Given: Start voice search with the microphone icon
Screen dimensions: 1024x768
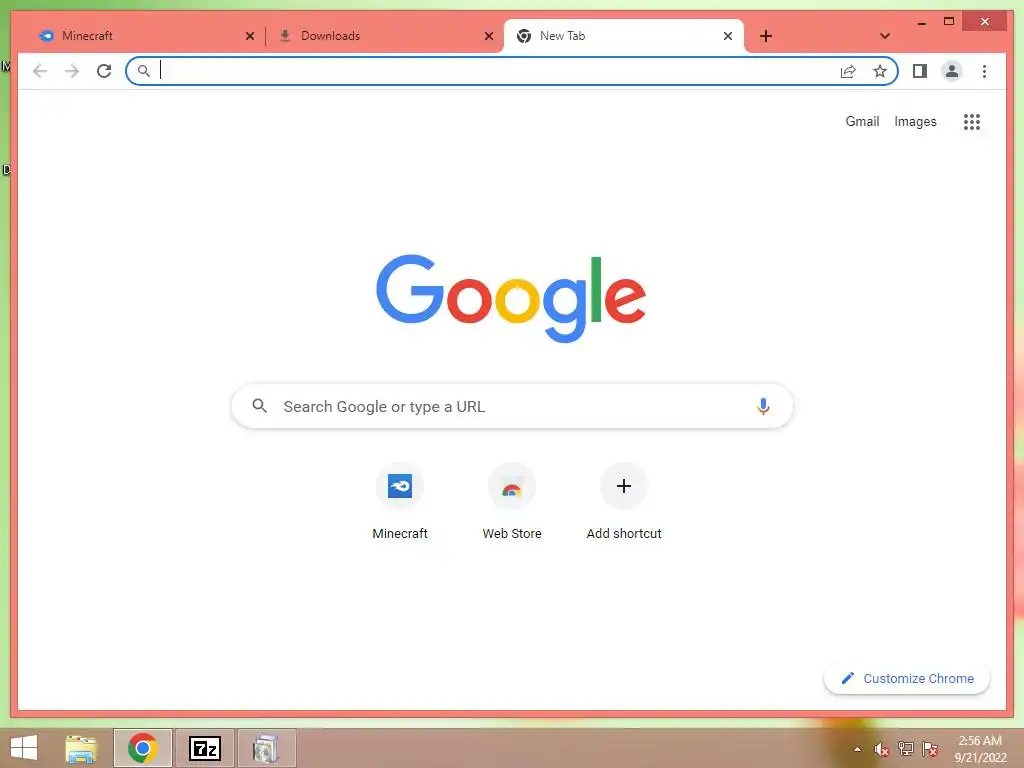Looking at the screenshot, I should [763, 406].
